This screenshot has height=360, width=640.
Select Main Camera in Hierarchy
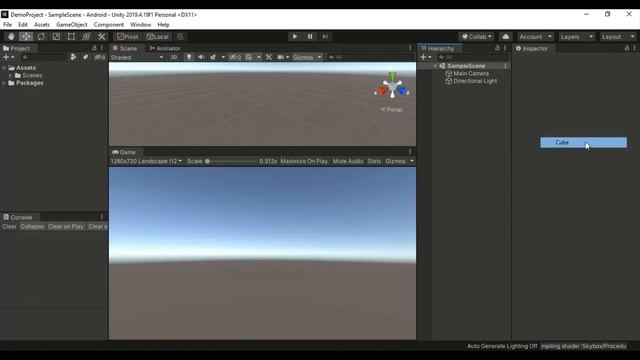coord(471,73)
